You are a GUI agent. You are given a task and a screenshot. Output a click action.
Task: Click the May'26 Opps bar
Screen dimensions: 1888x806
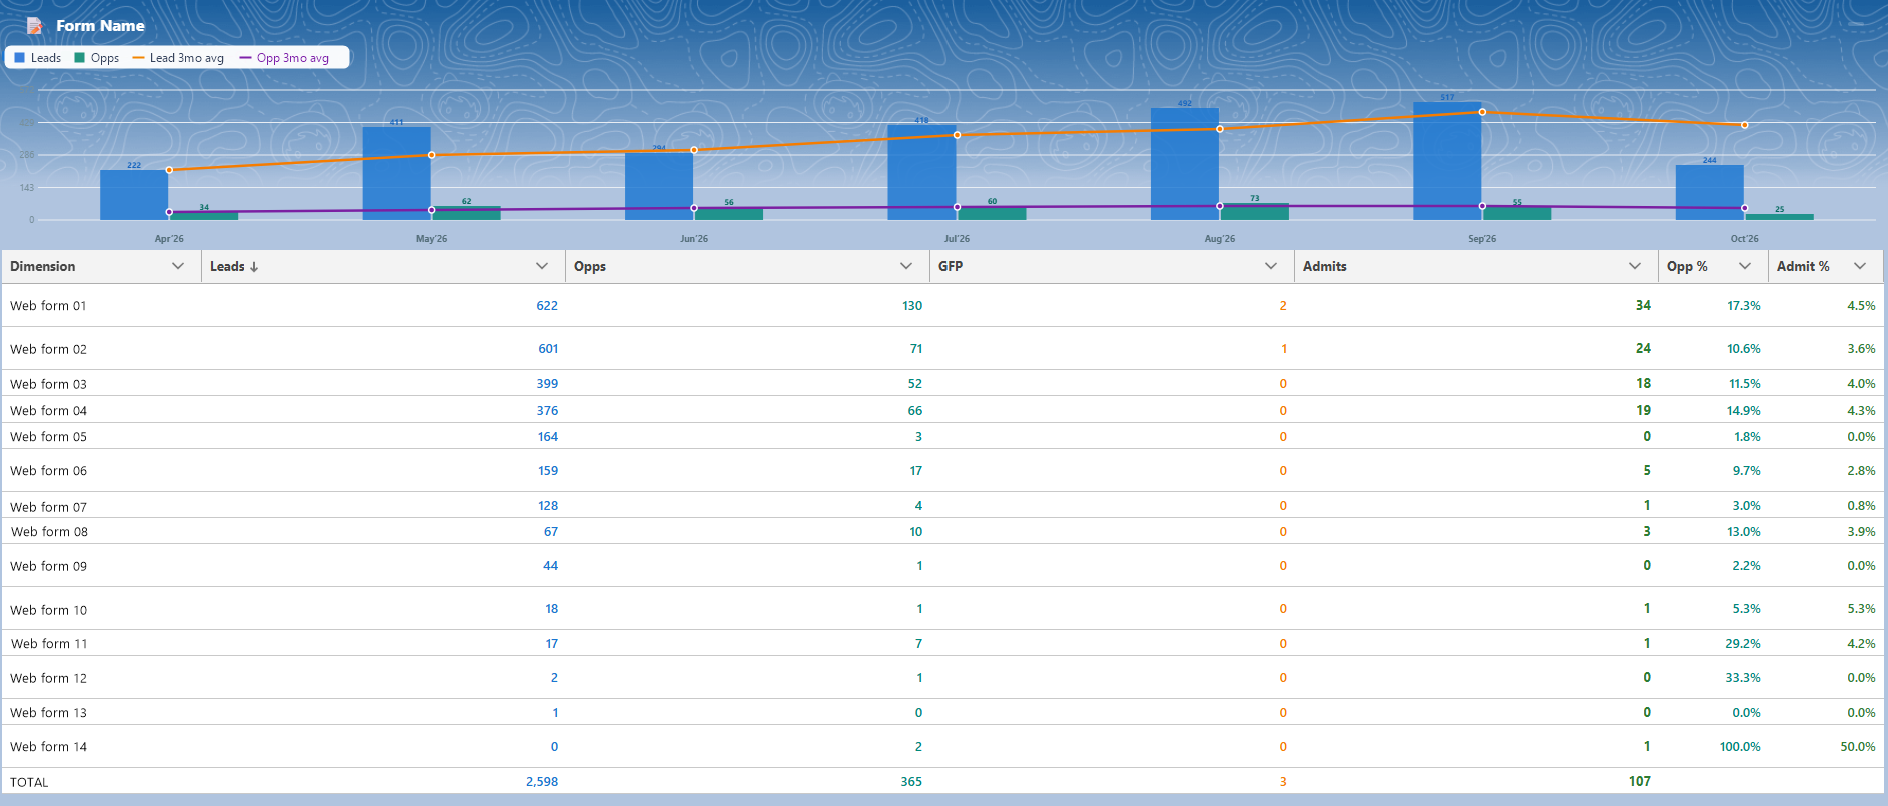(467, 213)
